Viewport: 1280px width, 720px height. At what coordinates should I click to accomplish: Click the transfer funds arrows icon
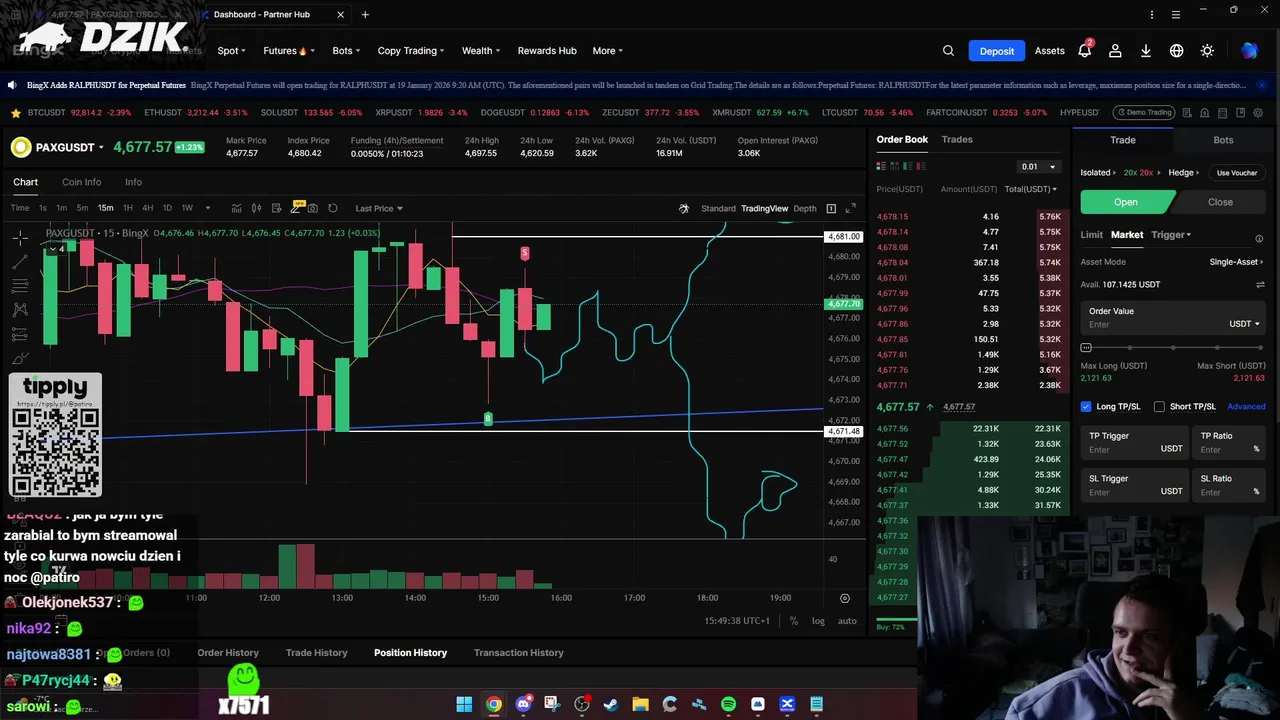pos(1260,285)
